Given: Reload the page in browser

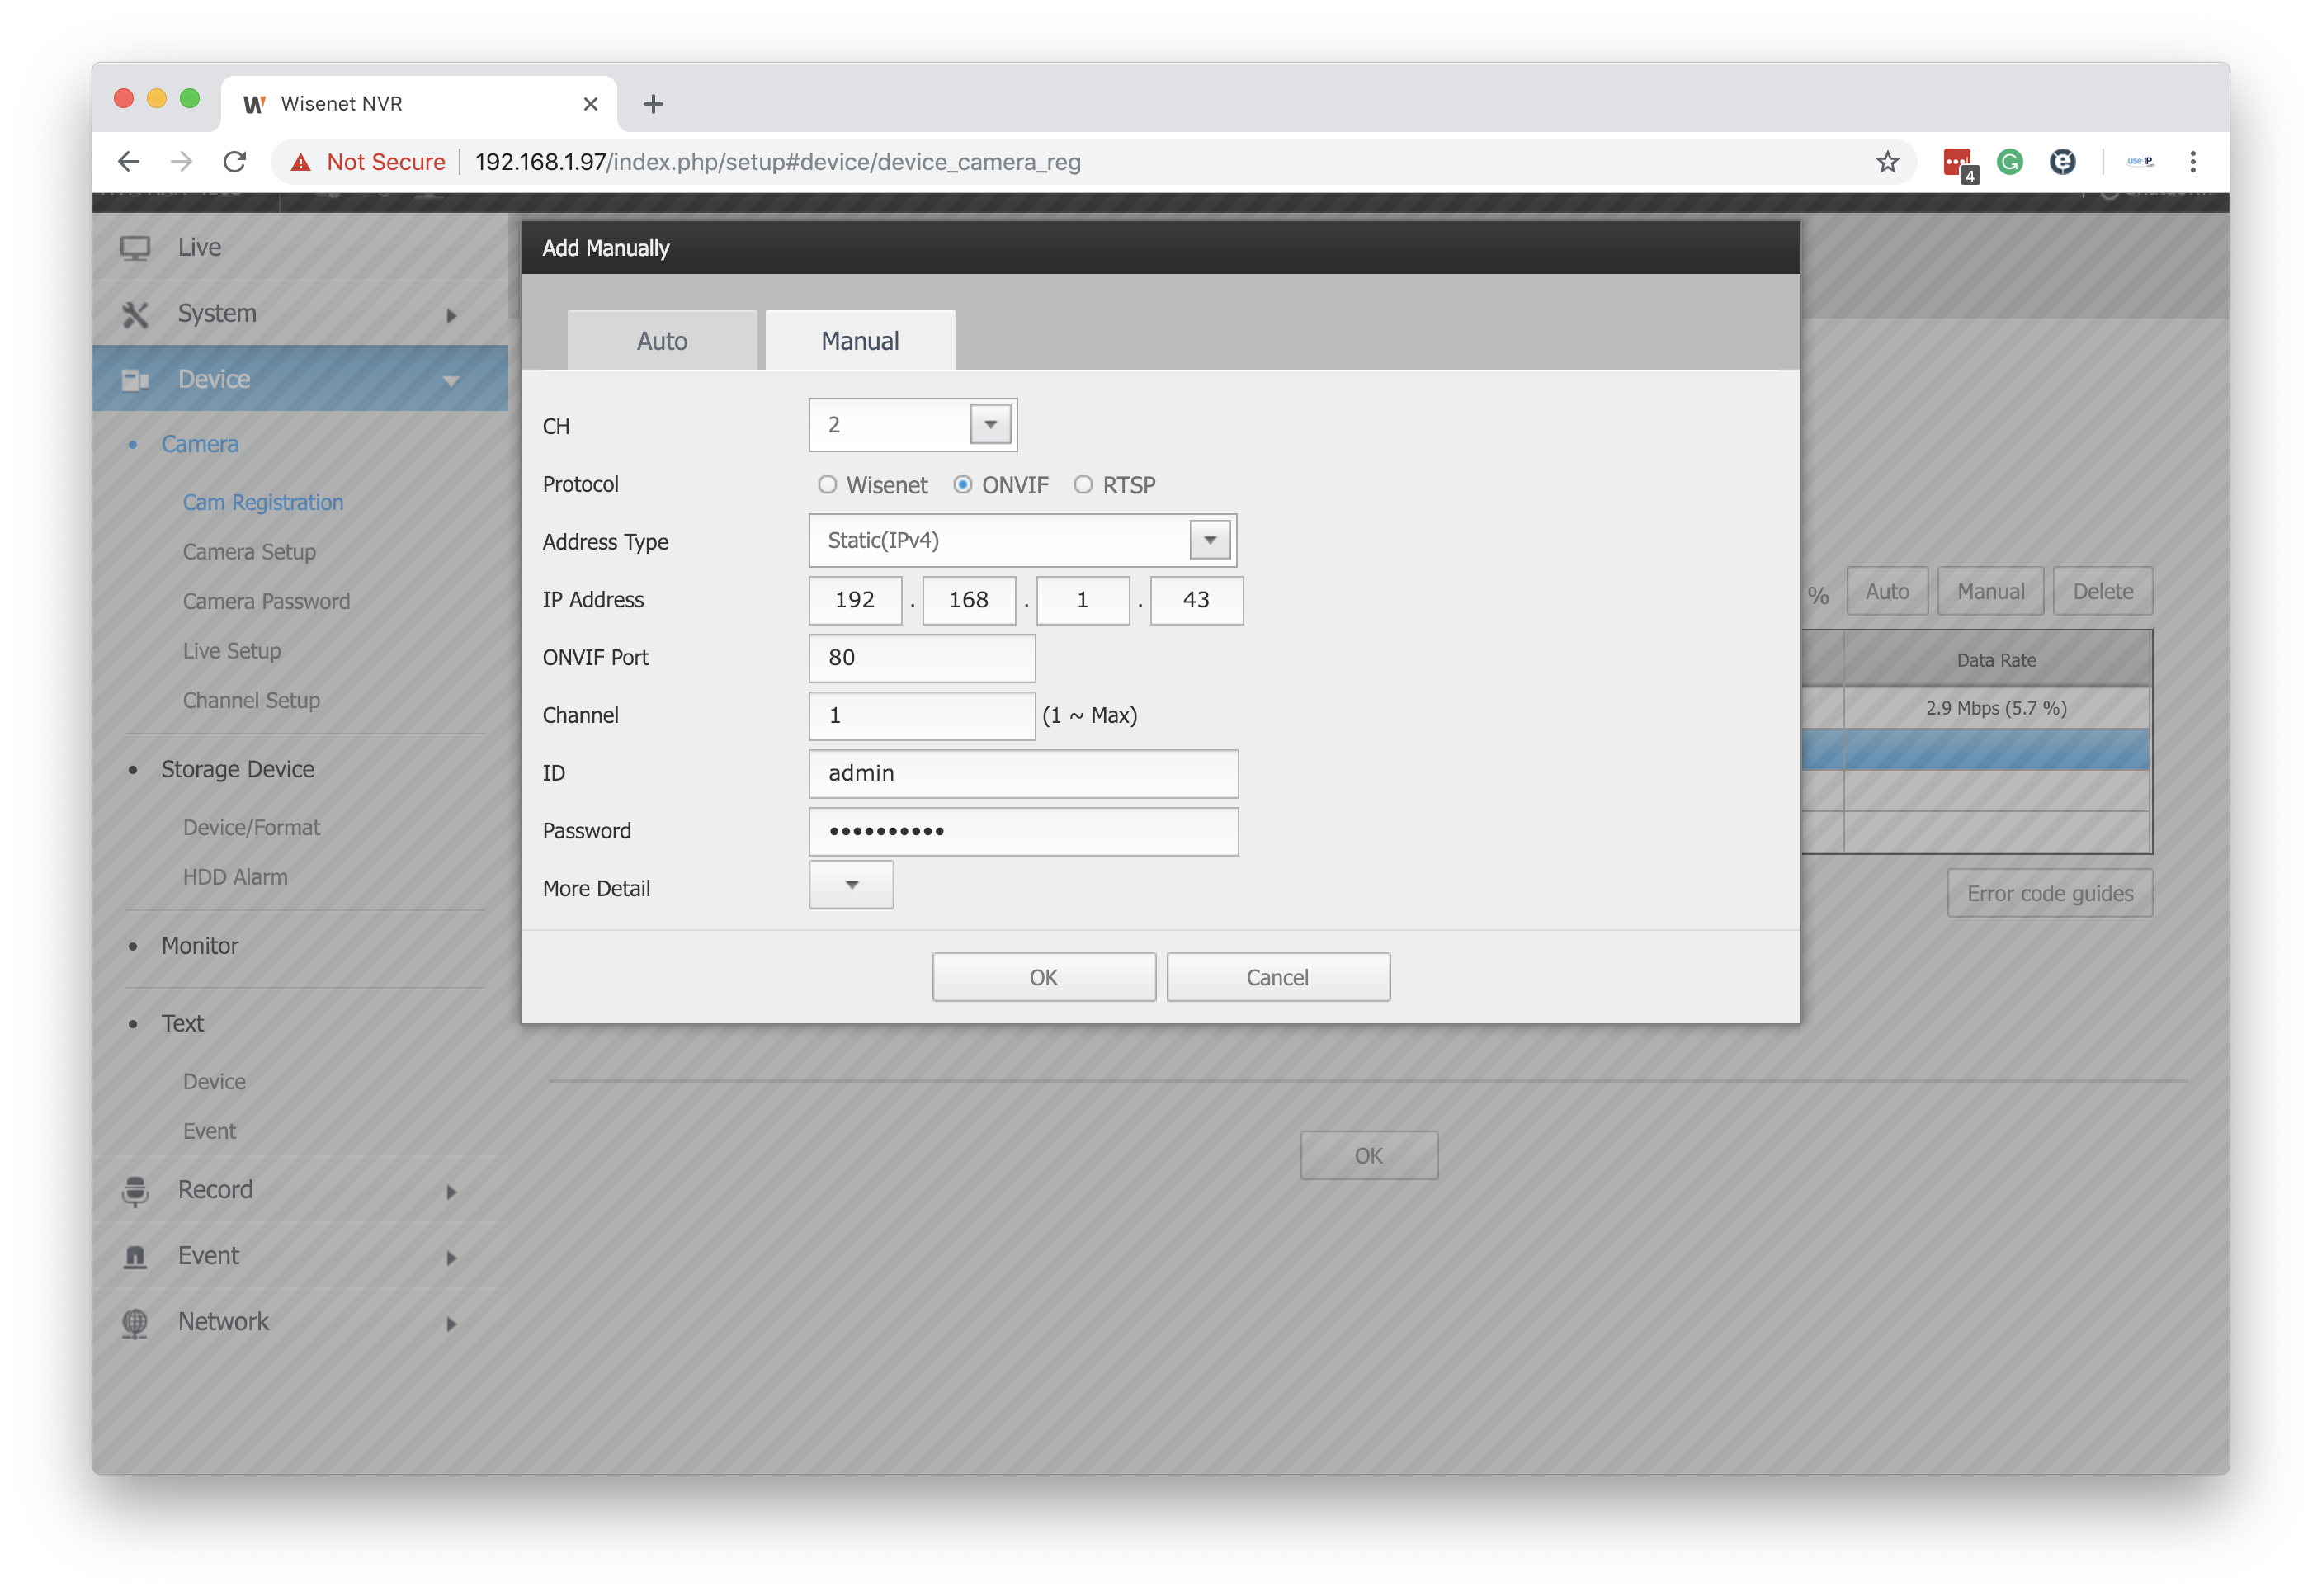Looking at the screenshot, I should point(235,162).
